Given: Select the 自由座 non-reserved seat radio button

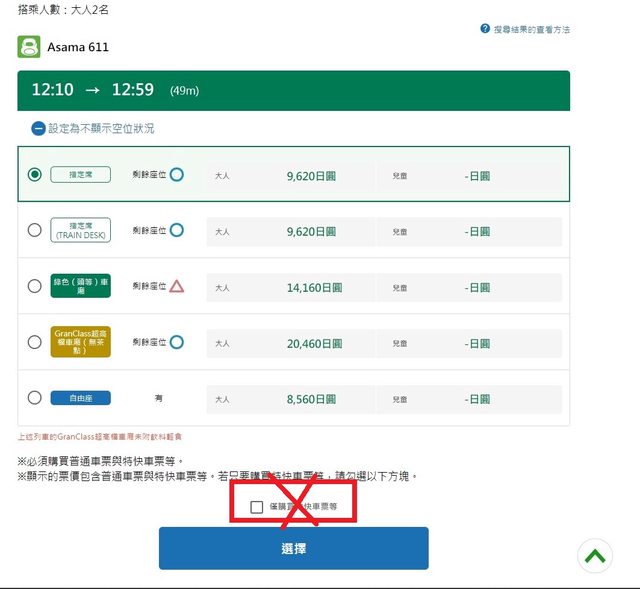Looking at the screenshot, I should coord(35,397).
